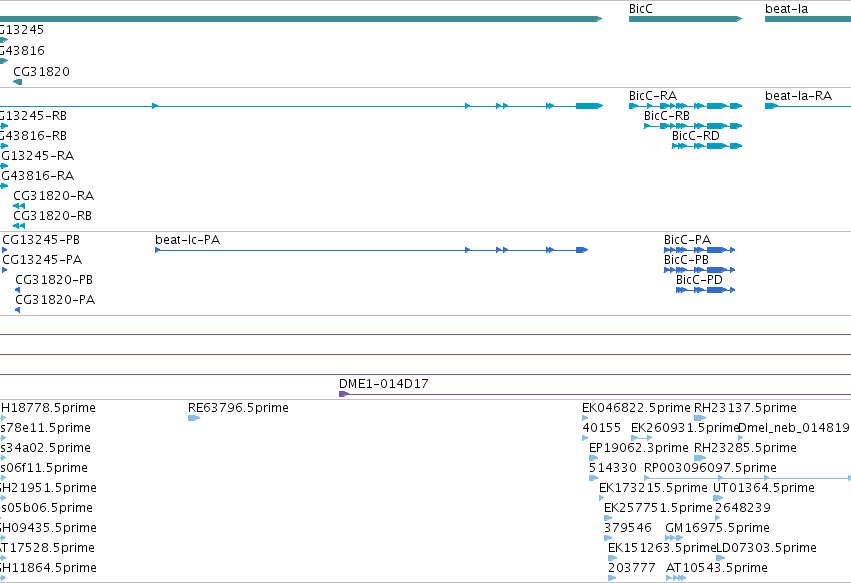Select the s78e11.5prime EST label
851x583 pixels.
(x=46, y=428)
